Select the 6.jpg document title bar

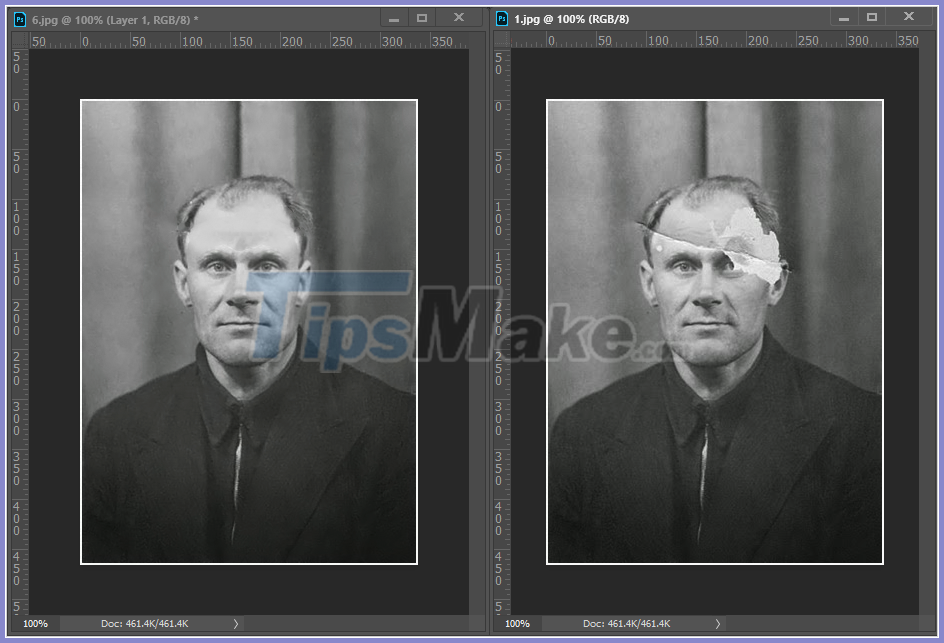click(x=150, y=17)
